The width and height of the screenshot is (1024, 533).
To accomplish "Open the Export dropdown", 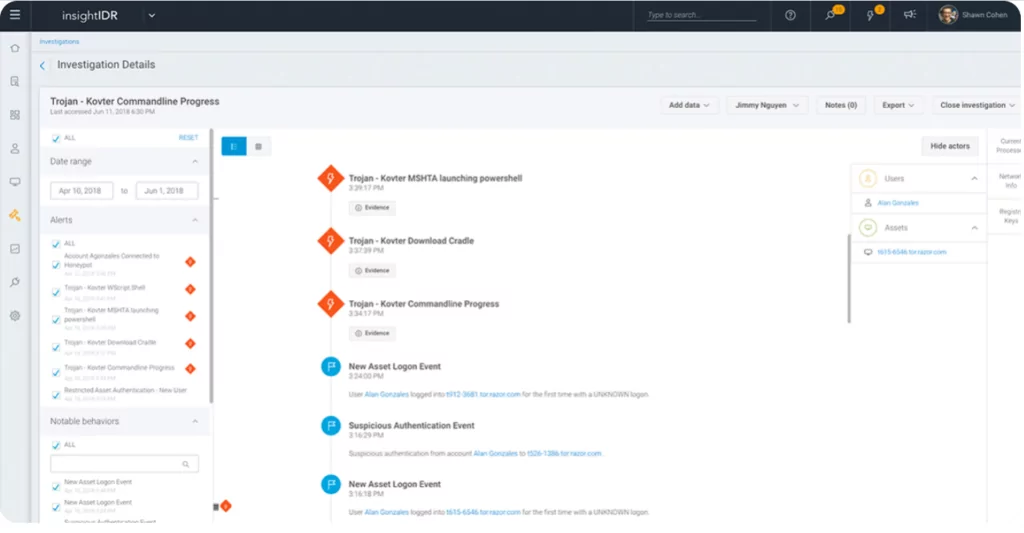I will coord(898,105).
